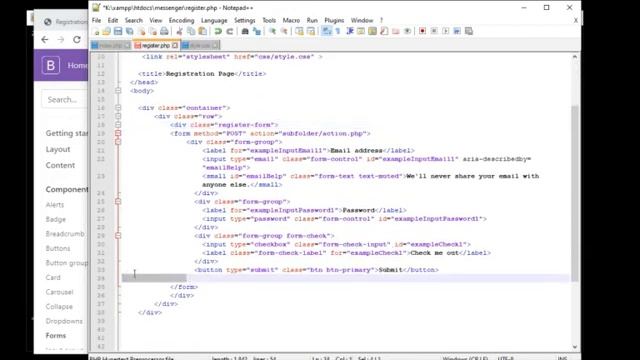640x360 pixels.
Task: Switch to the style.css tab
Action: [x=200, y=45]
